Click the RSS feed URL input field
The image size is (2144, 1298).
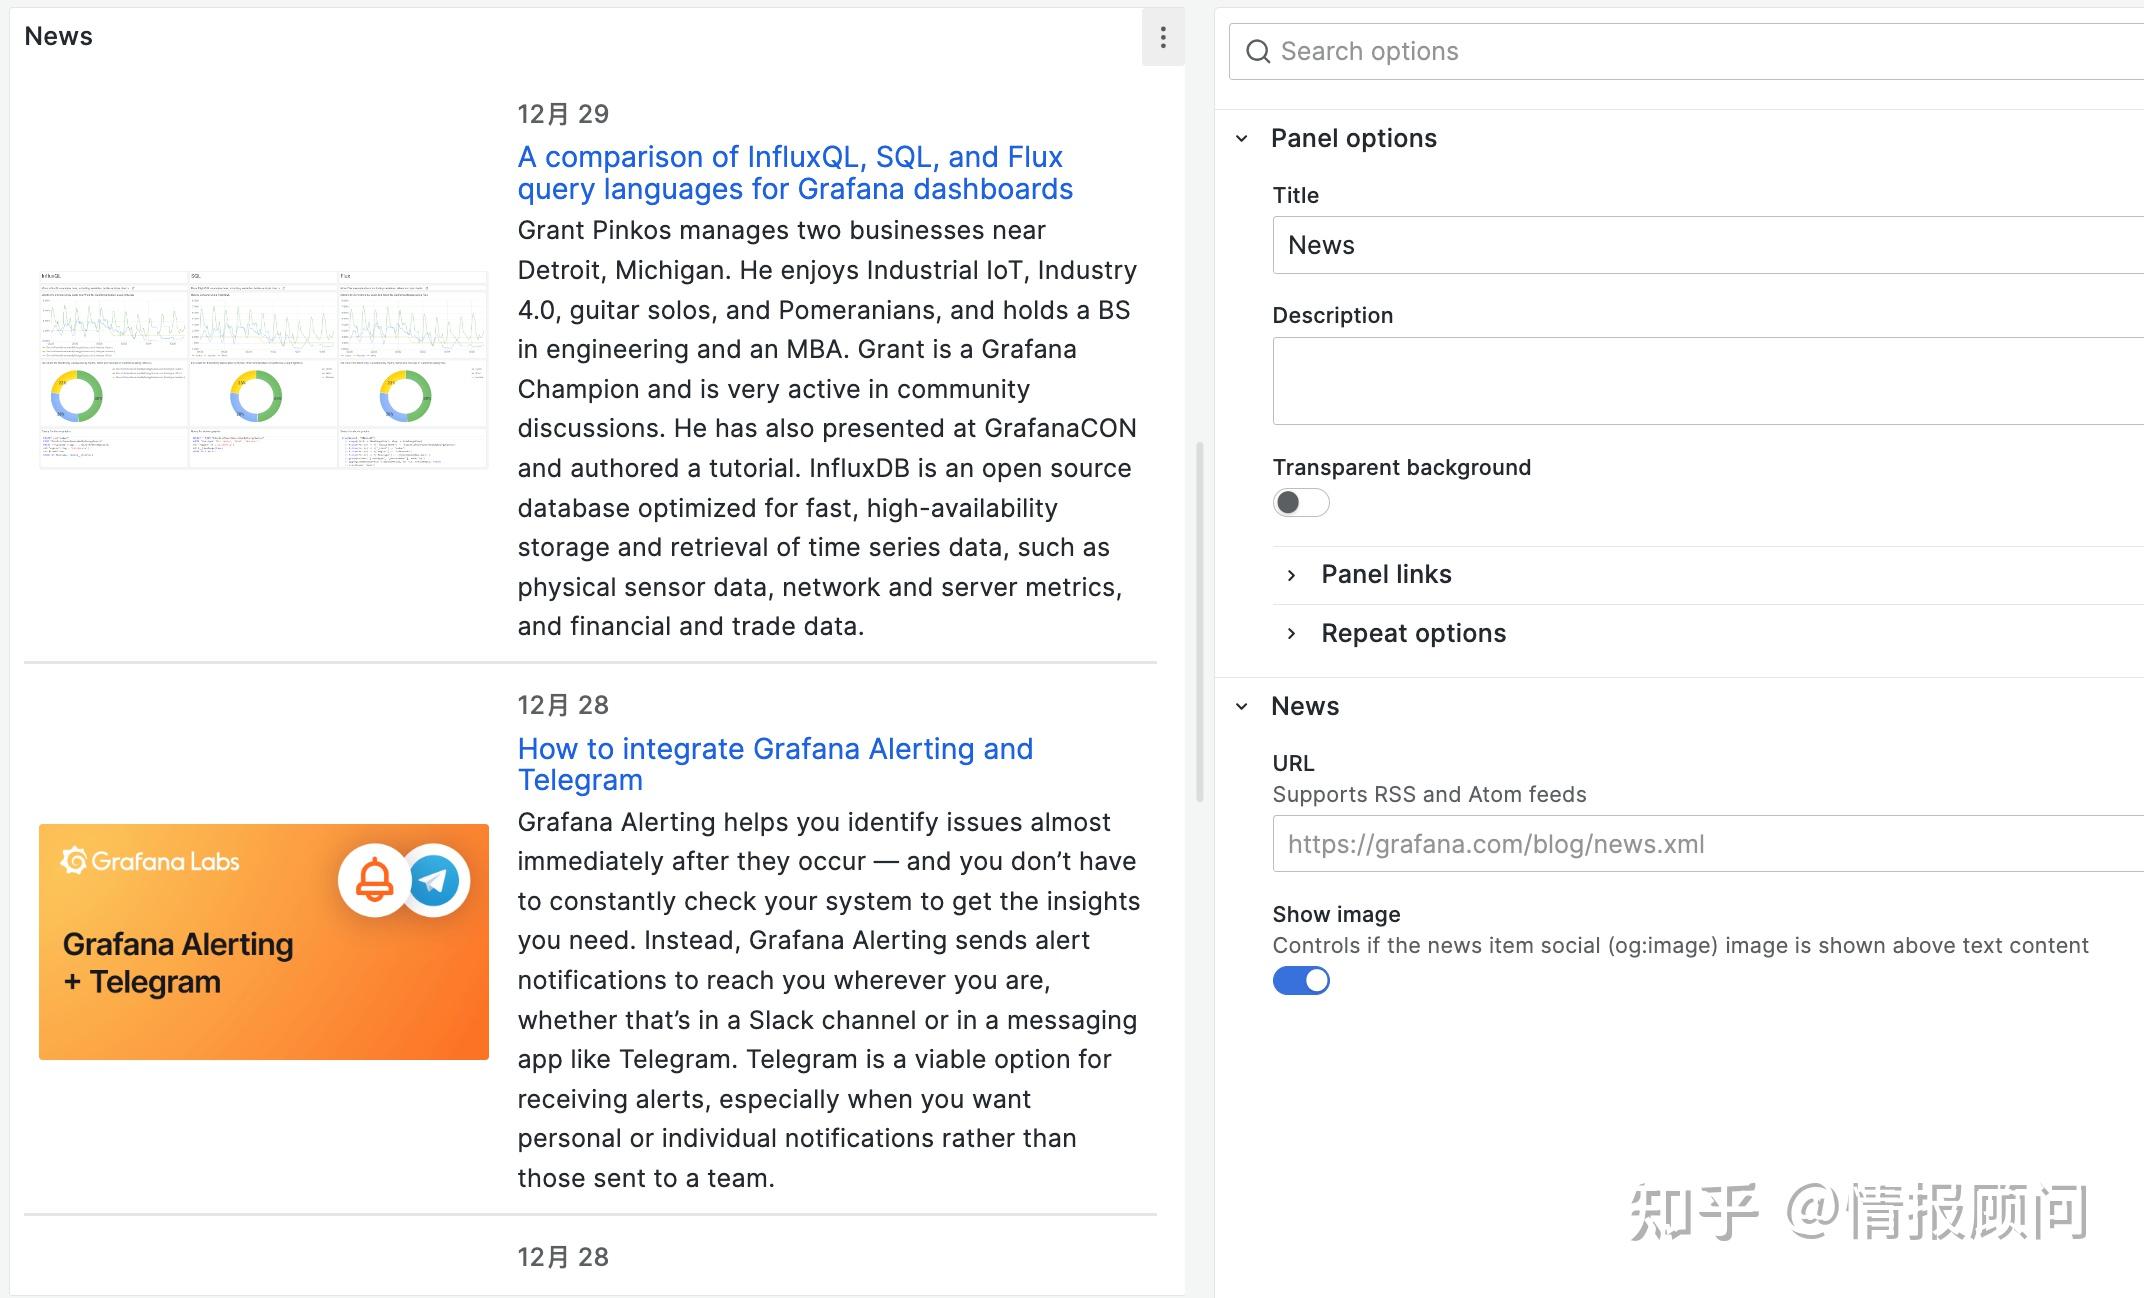point(1700,844)
